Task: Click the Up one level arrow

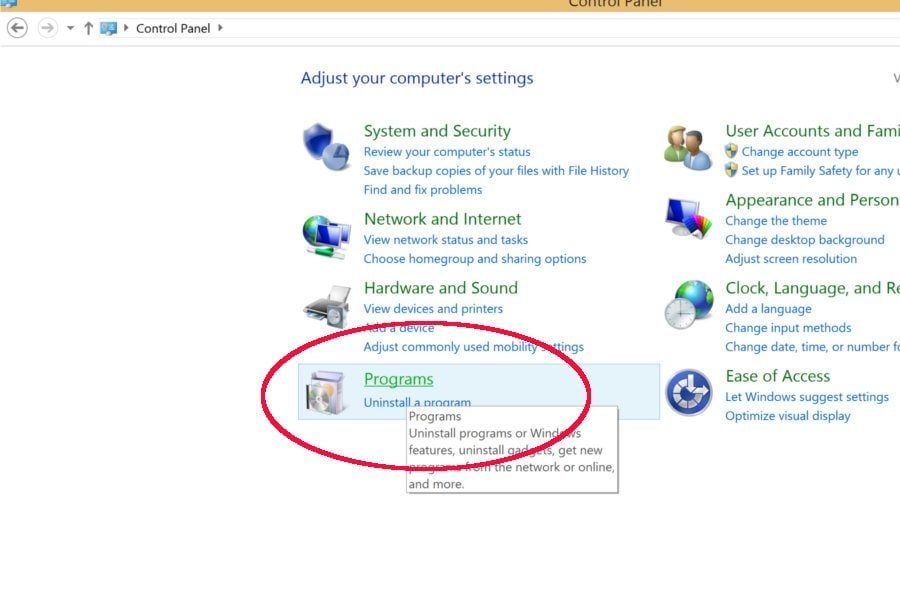Action: click(88, 28)
